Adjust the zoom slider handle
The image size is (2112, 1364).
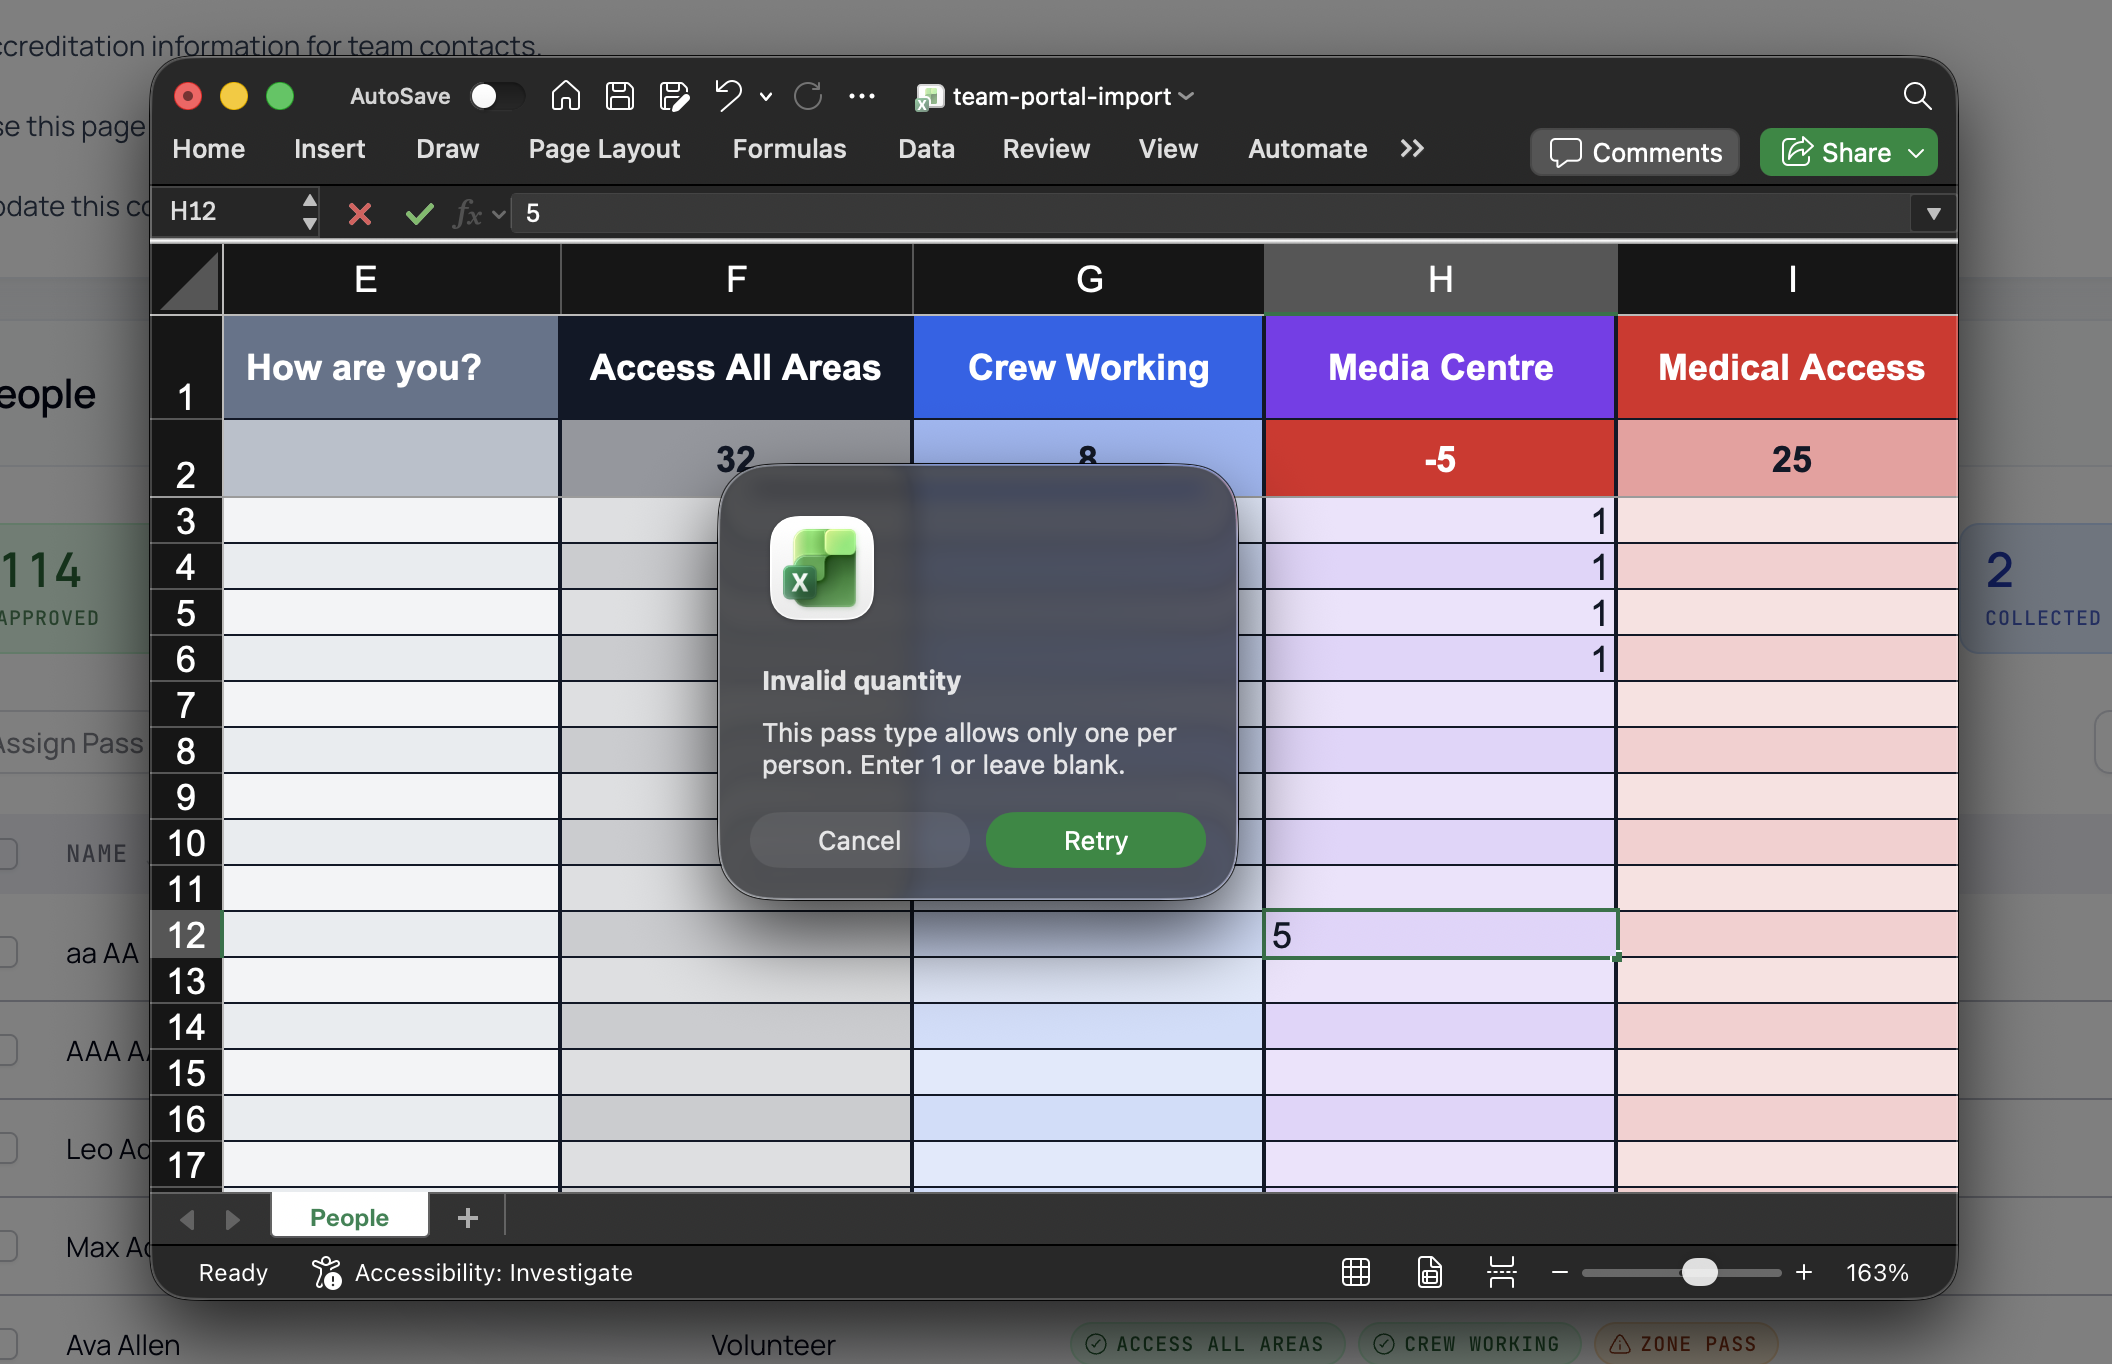coord(1699,1272)
